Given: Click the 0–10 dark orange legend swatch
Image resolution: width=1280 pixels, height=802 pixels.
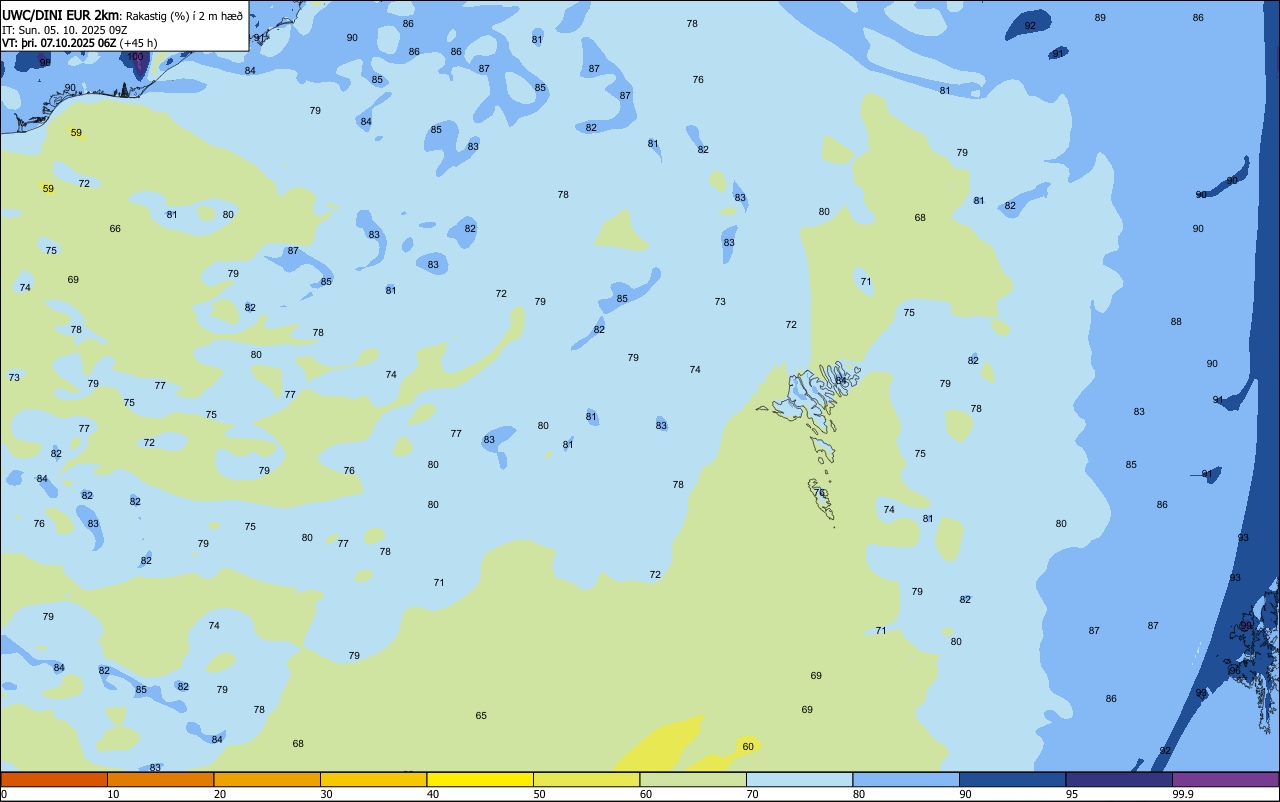Looking at the screenshot, I should (x=54, y=780).
